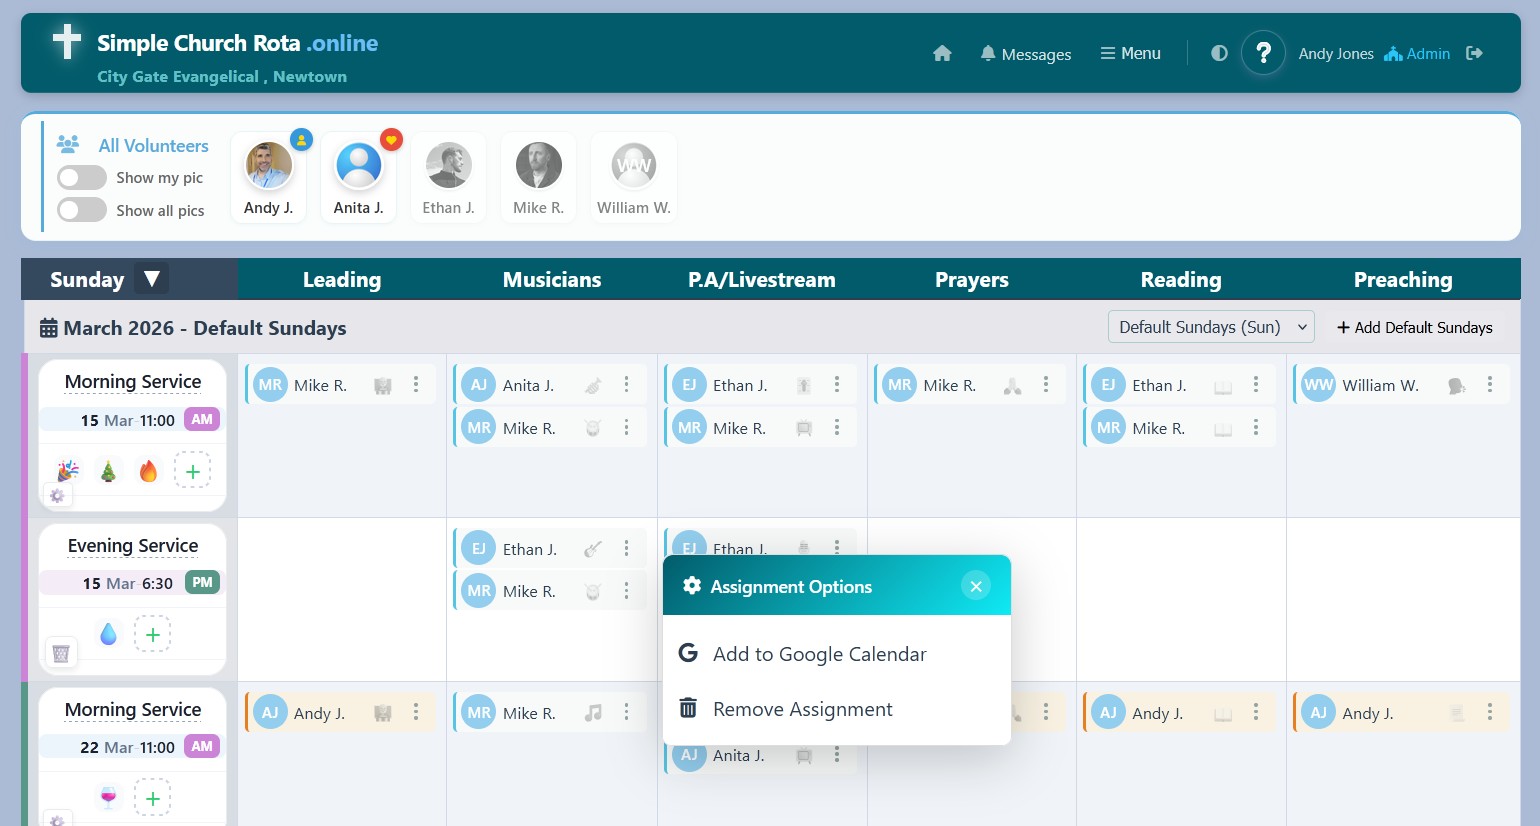The width and height of the screenshot is (1540, 826).
Task: Open the Default Sundays (Sun) dropdown
Action: point(1211,326)
